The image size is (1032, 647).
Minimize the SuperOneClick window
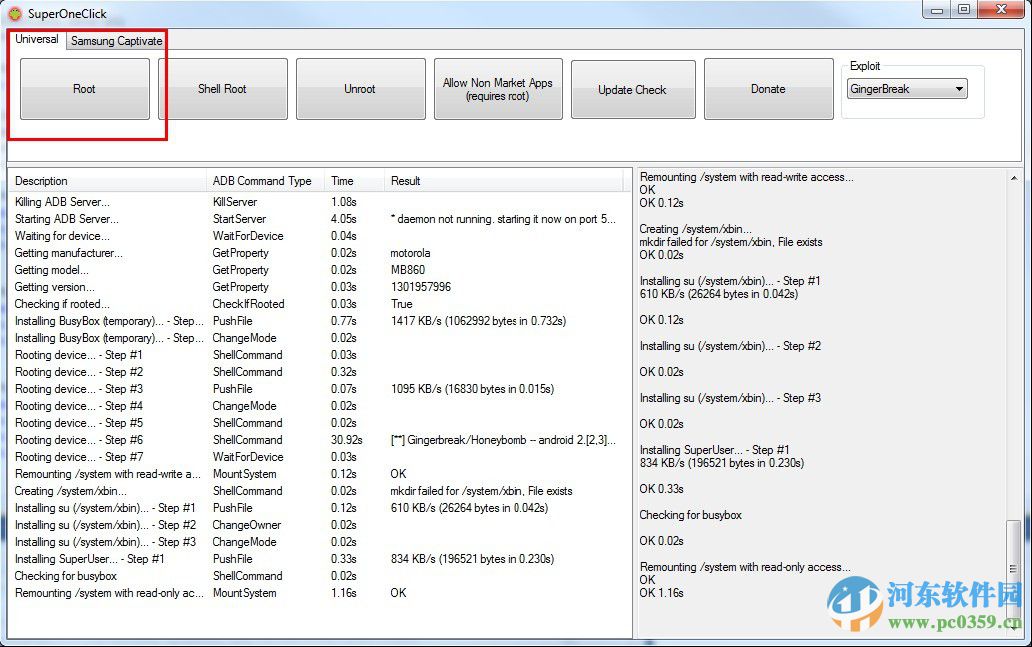[937, 9]
